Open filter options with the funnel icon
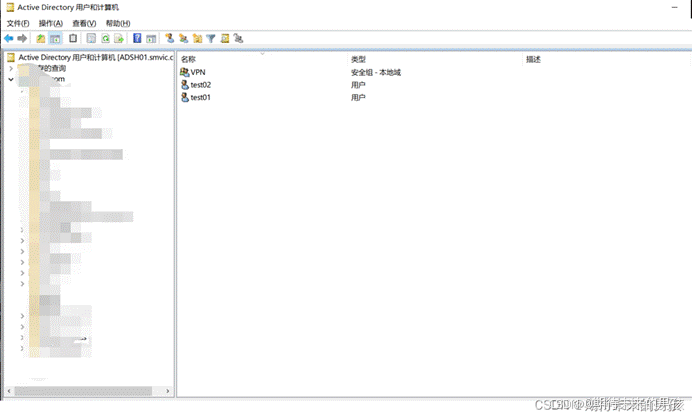 click(x=211, y=39)
